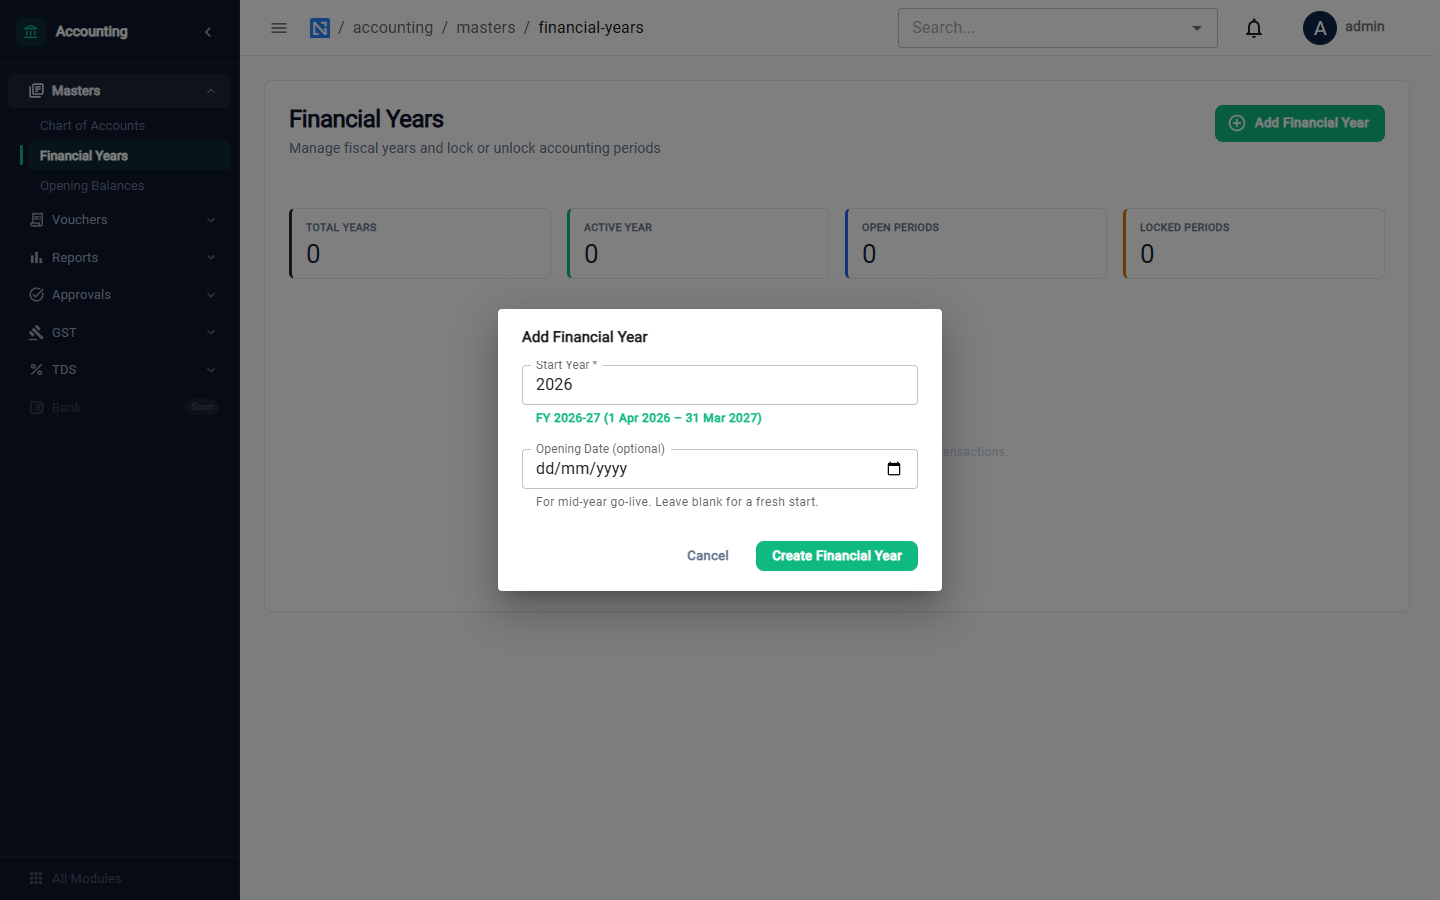Cancel the Add Financial Year dialog
The height and width of the screenshot is (900, 1440).
coord(708,556)
